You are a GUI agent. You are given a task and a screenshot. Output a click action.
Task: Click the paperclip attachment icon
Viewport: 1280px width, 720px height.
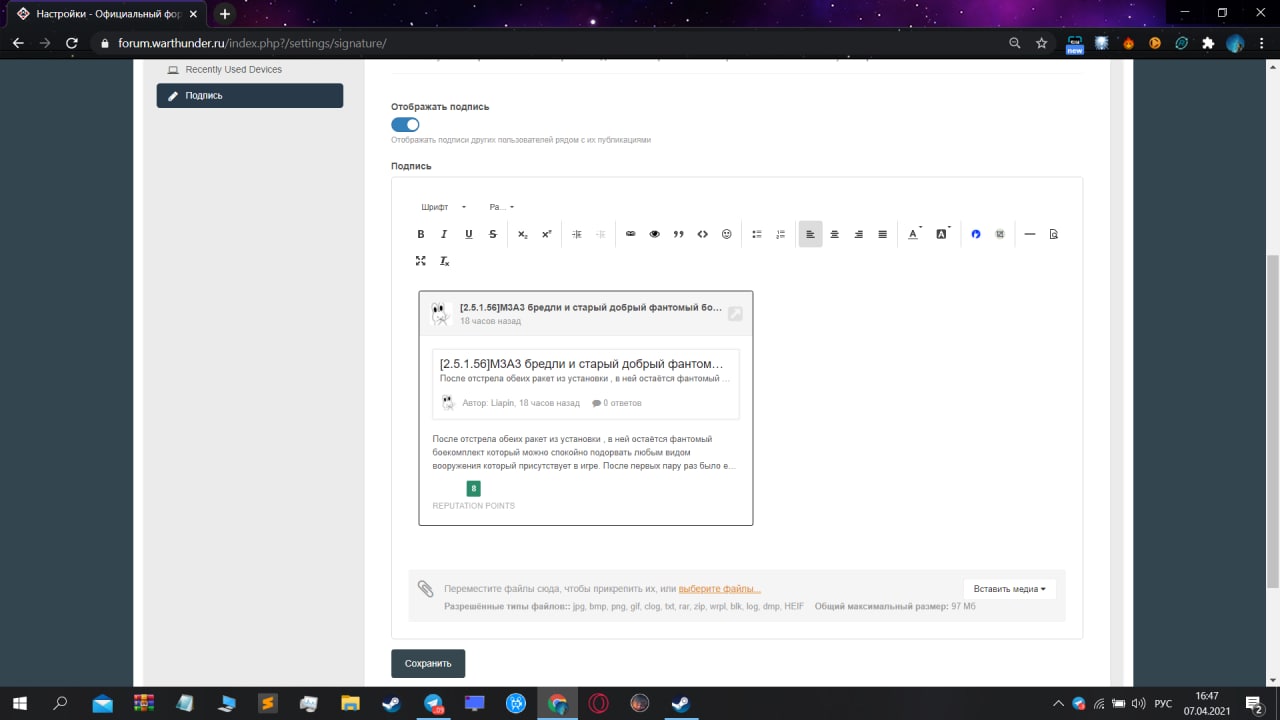[426, 589]
